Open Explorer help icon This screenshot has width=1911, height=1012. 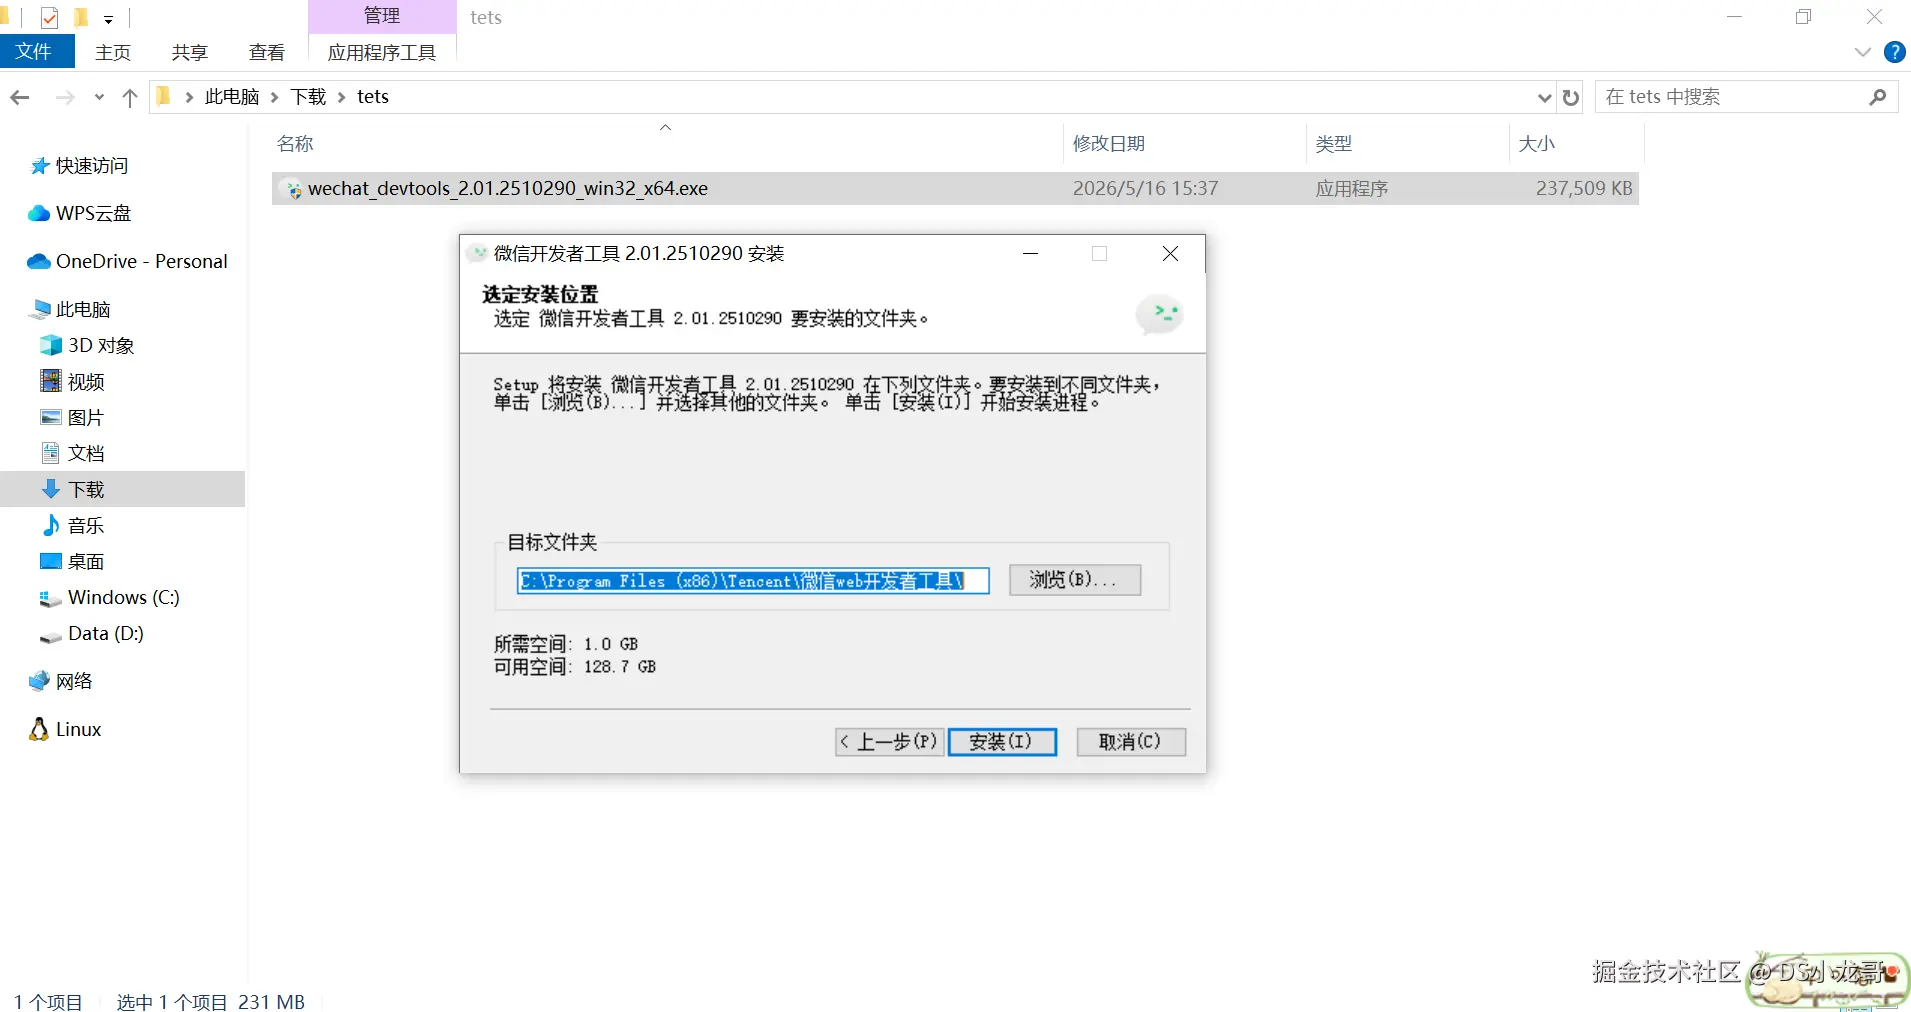[1894, 52]
